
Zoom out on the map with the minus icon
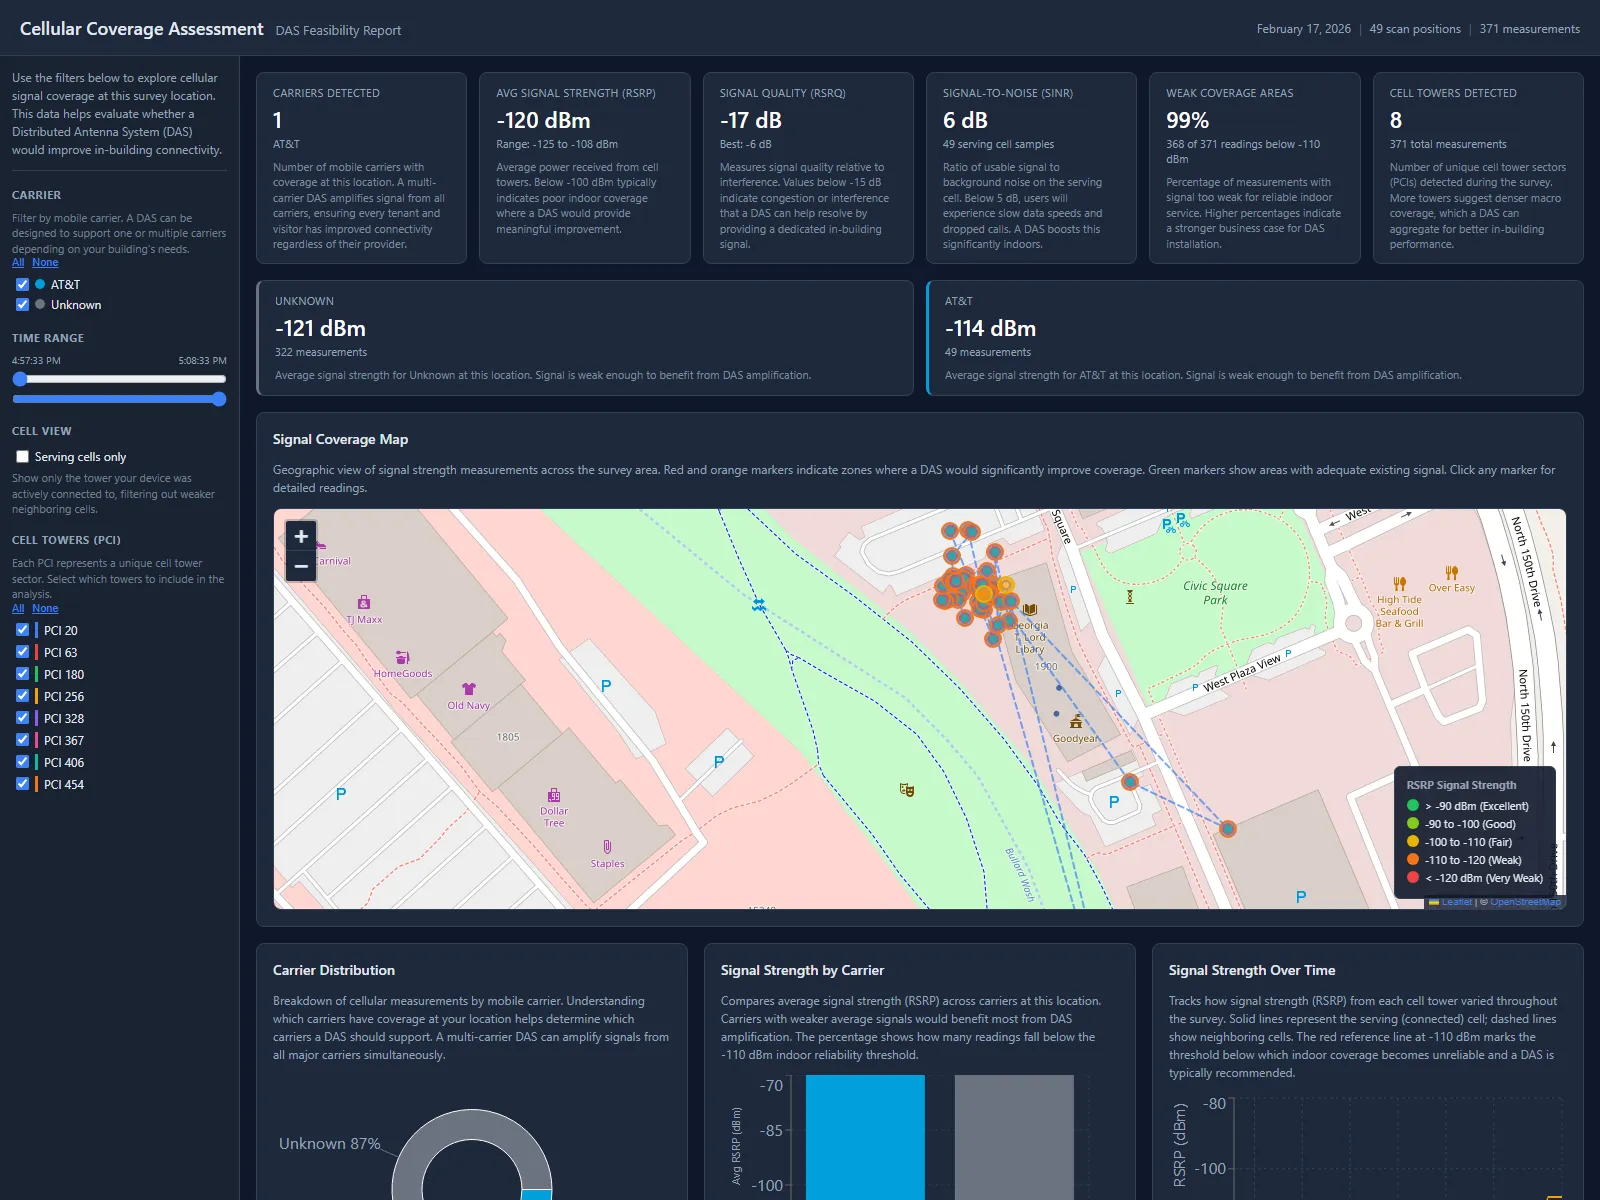(300, 566)
